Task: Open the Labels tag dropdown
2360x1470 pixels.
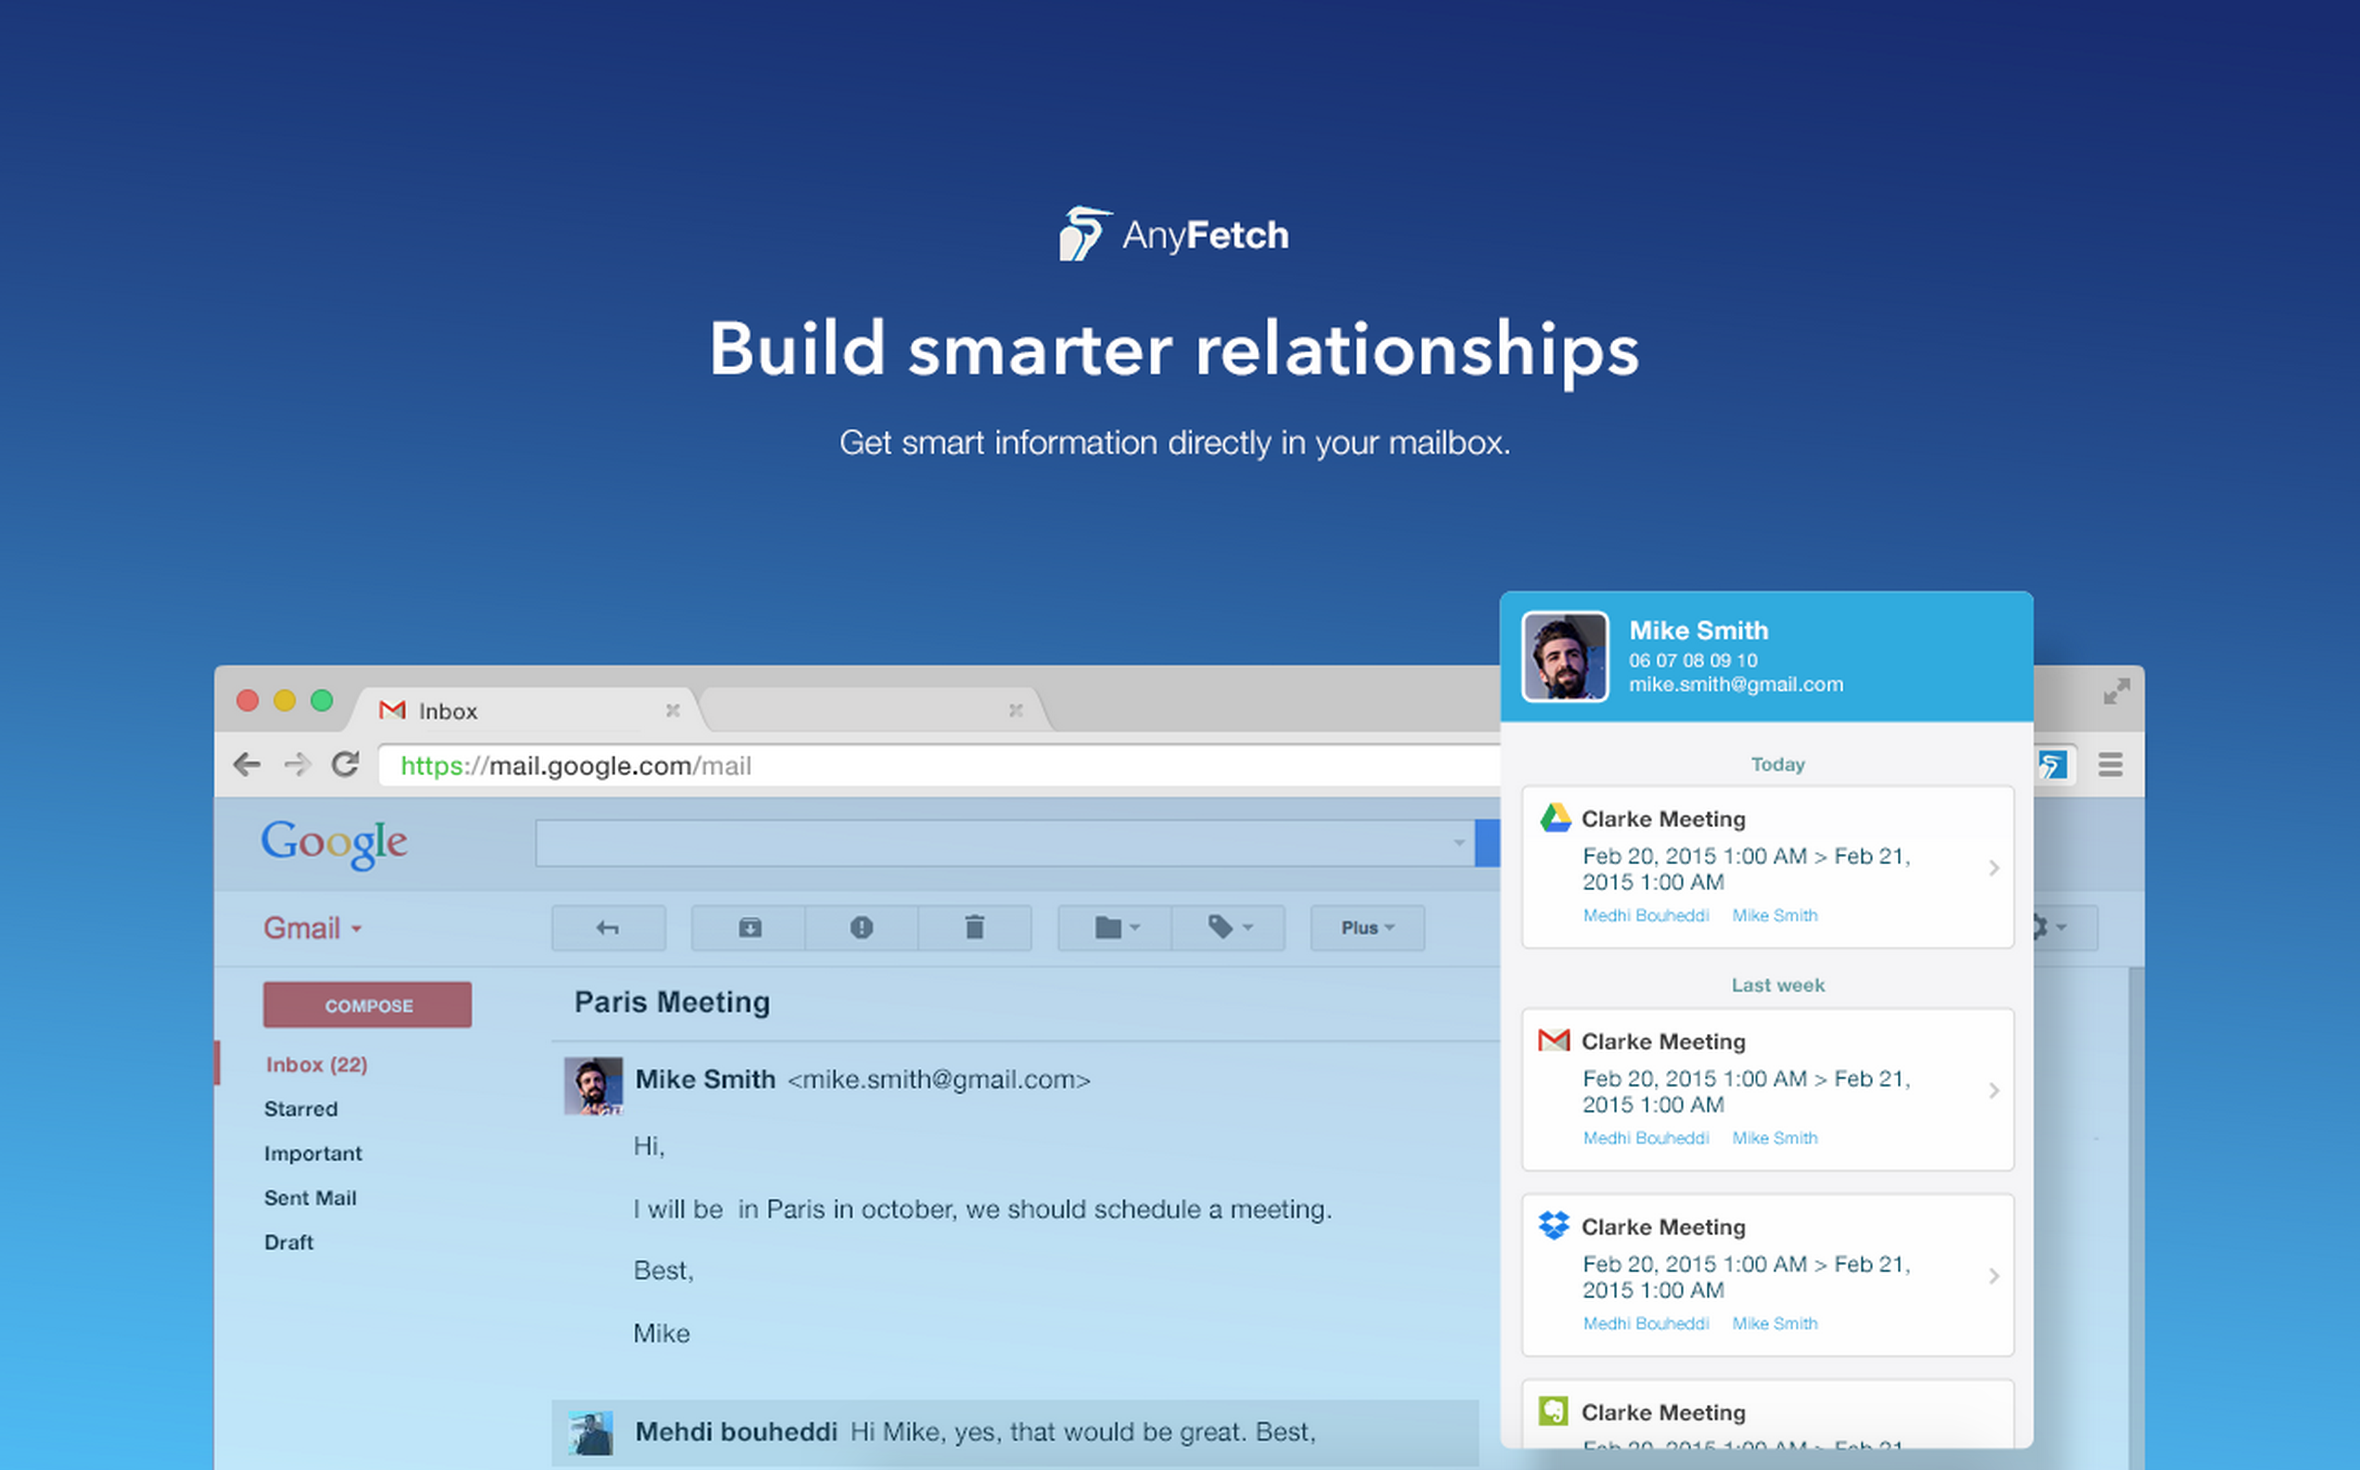Action: [x=1229, y=928]
